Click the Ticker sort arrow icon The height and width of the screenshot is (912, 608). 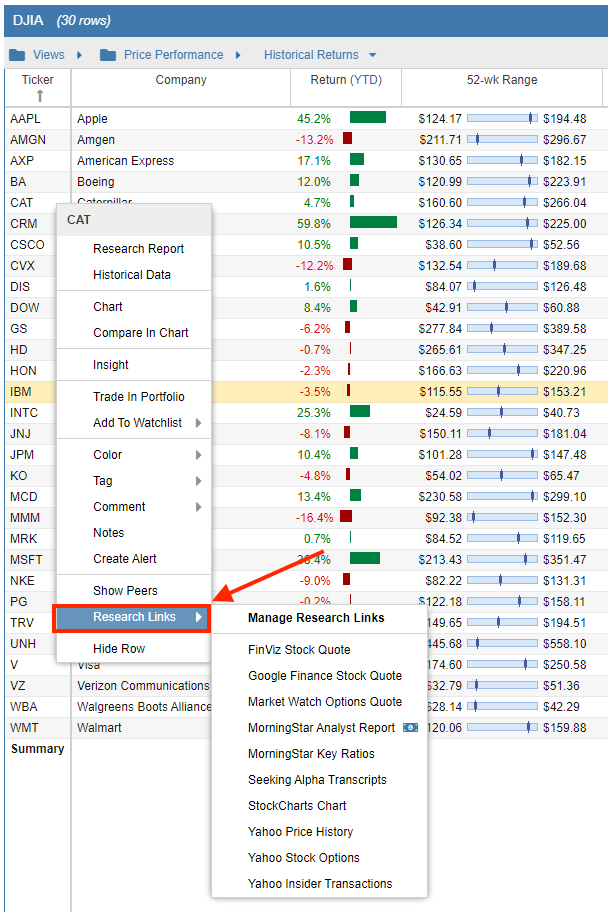click(x=40, y=95)
